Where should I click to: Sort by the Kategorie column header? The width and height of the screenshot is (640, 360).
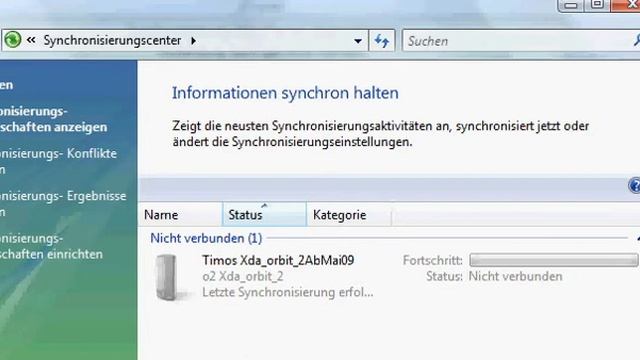coord(349,215)
